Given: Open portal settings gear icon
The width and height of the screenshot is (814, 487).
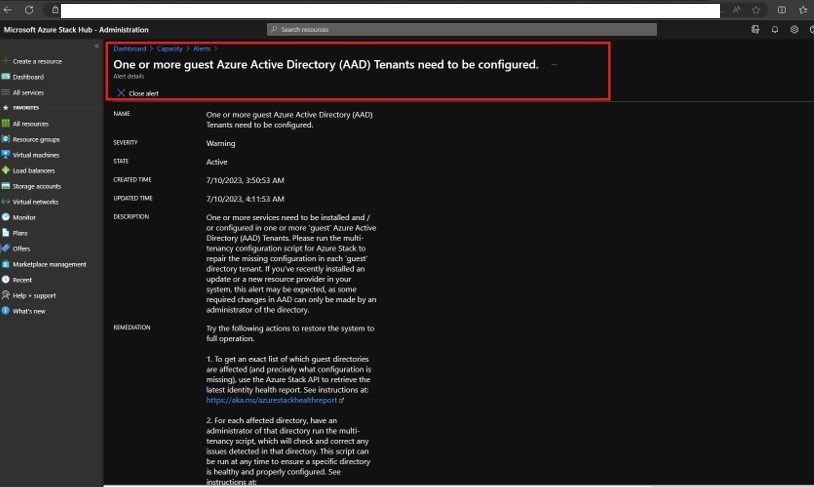Looking at the screenshot, I should [794, 30].
